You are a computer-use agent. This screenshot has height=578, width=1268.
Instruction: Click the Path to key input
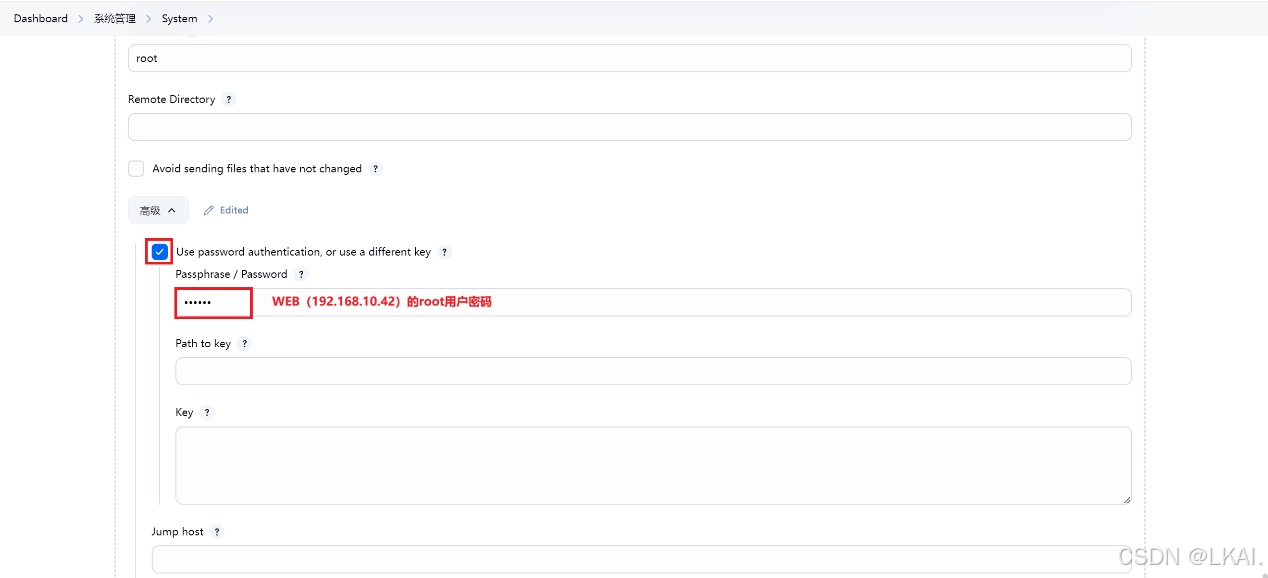[653, 371]
